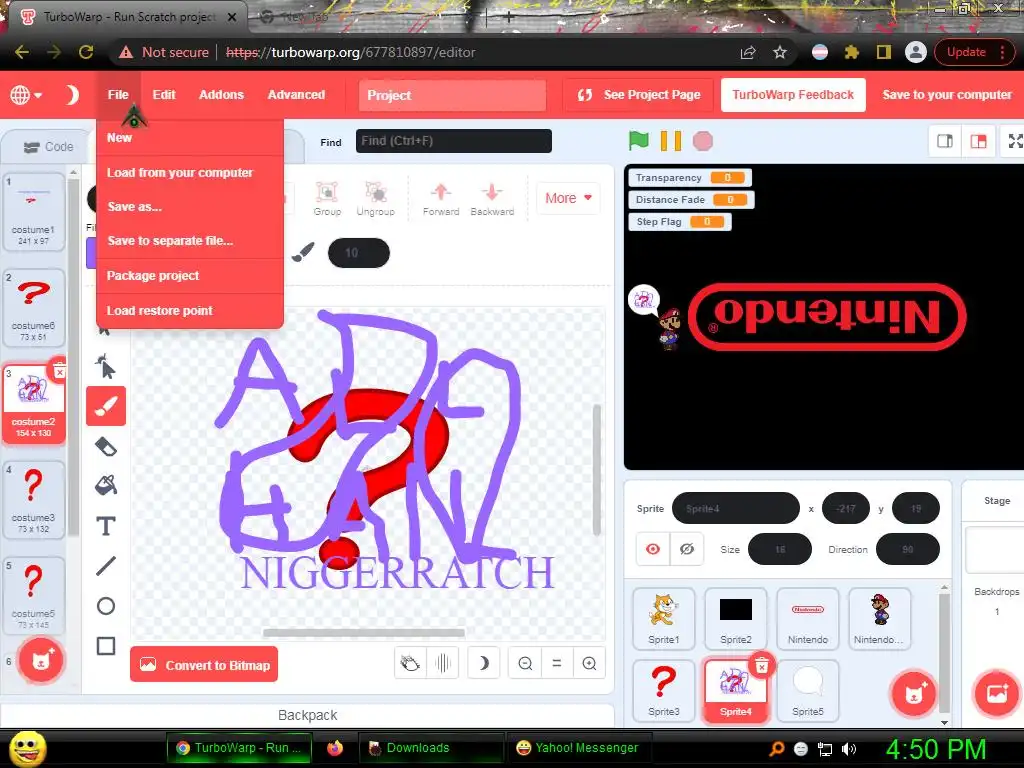
Task: Choose Save to separate file...
Action: (x=190, y=240)
